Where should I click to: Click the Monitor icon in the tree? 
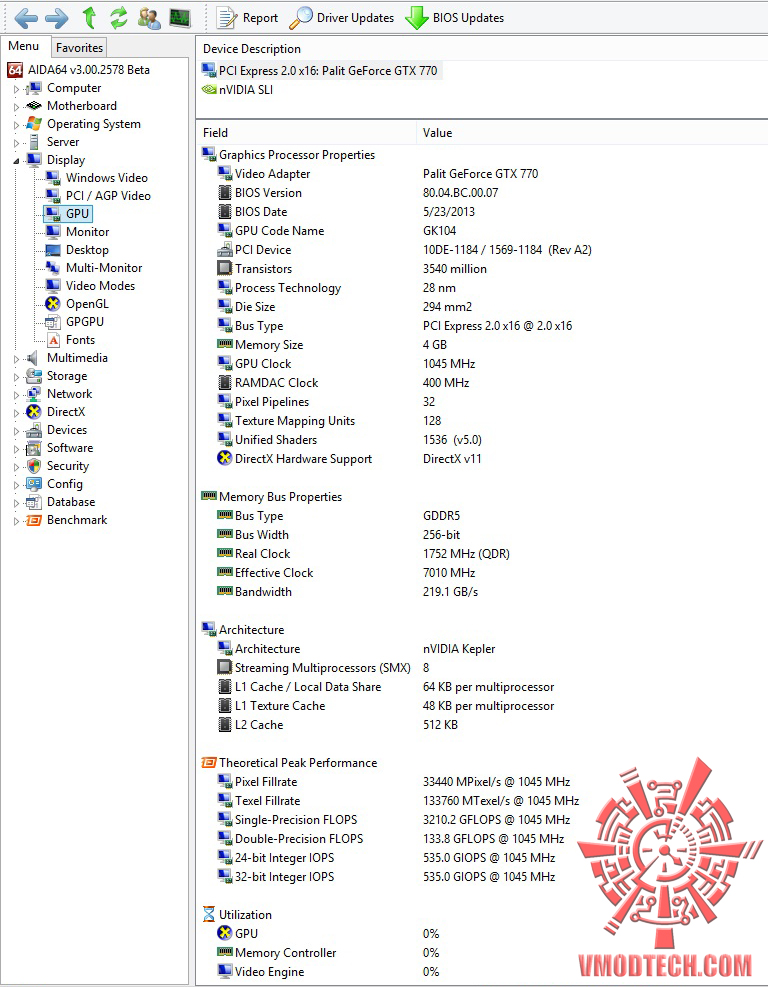[53, 232]
